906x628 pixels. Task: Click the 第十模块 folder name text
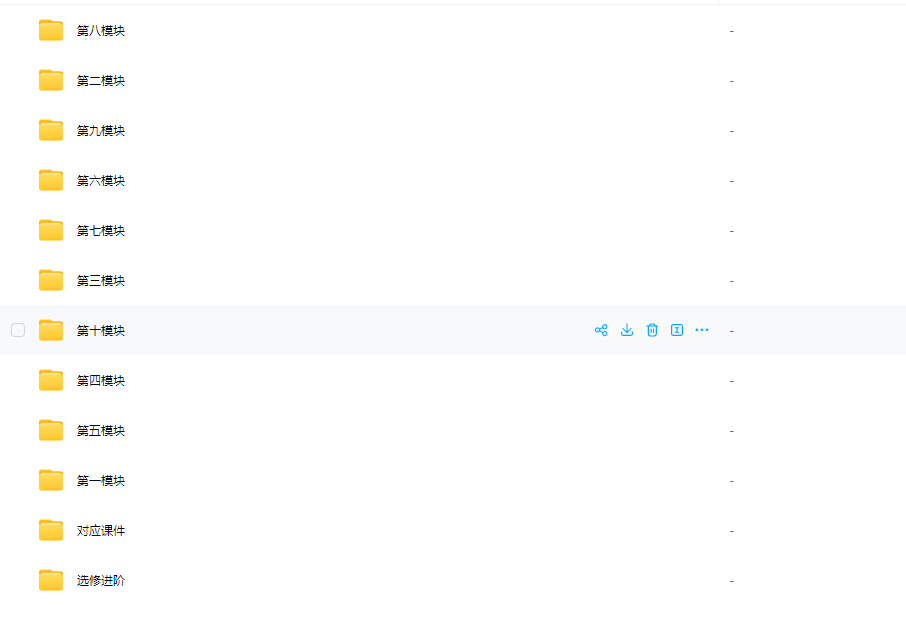101,330
